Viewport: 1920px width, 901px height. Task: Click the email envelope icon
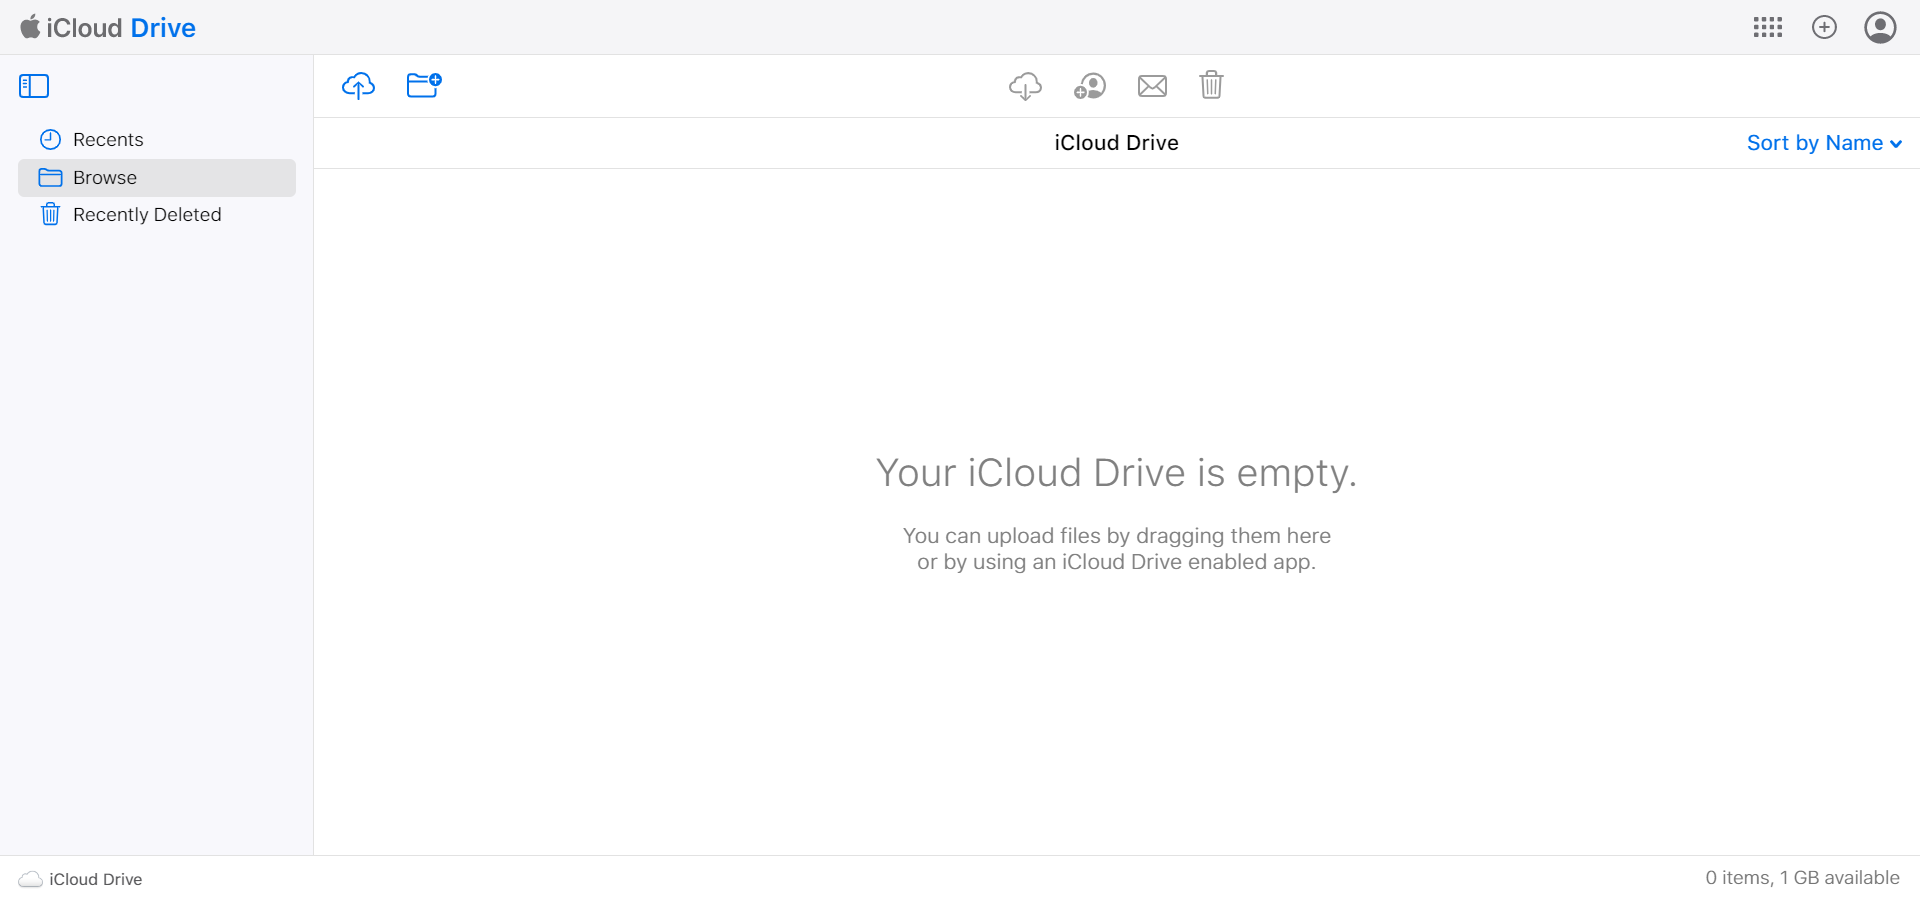click(1152, 86)
